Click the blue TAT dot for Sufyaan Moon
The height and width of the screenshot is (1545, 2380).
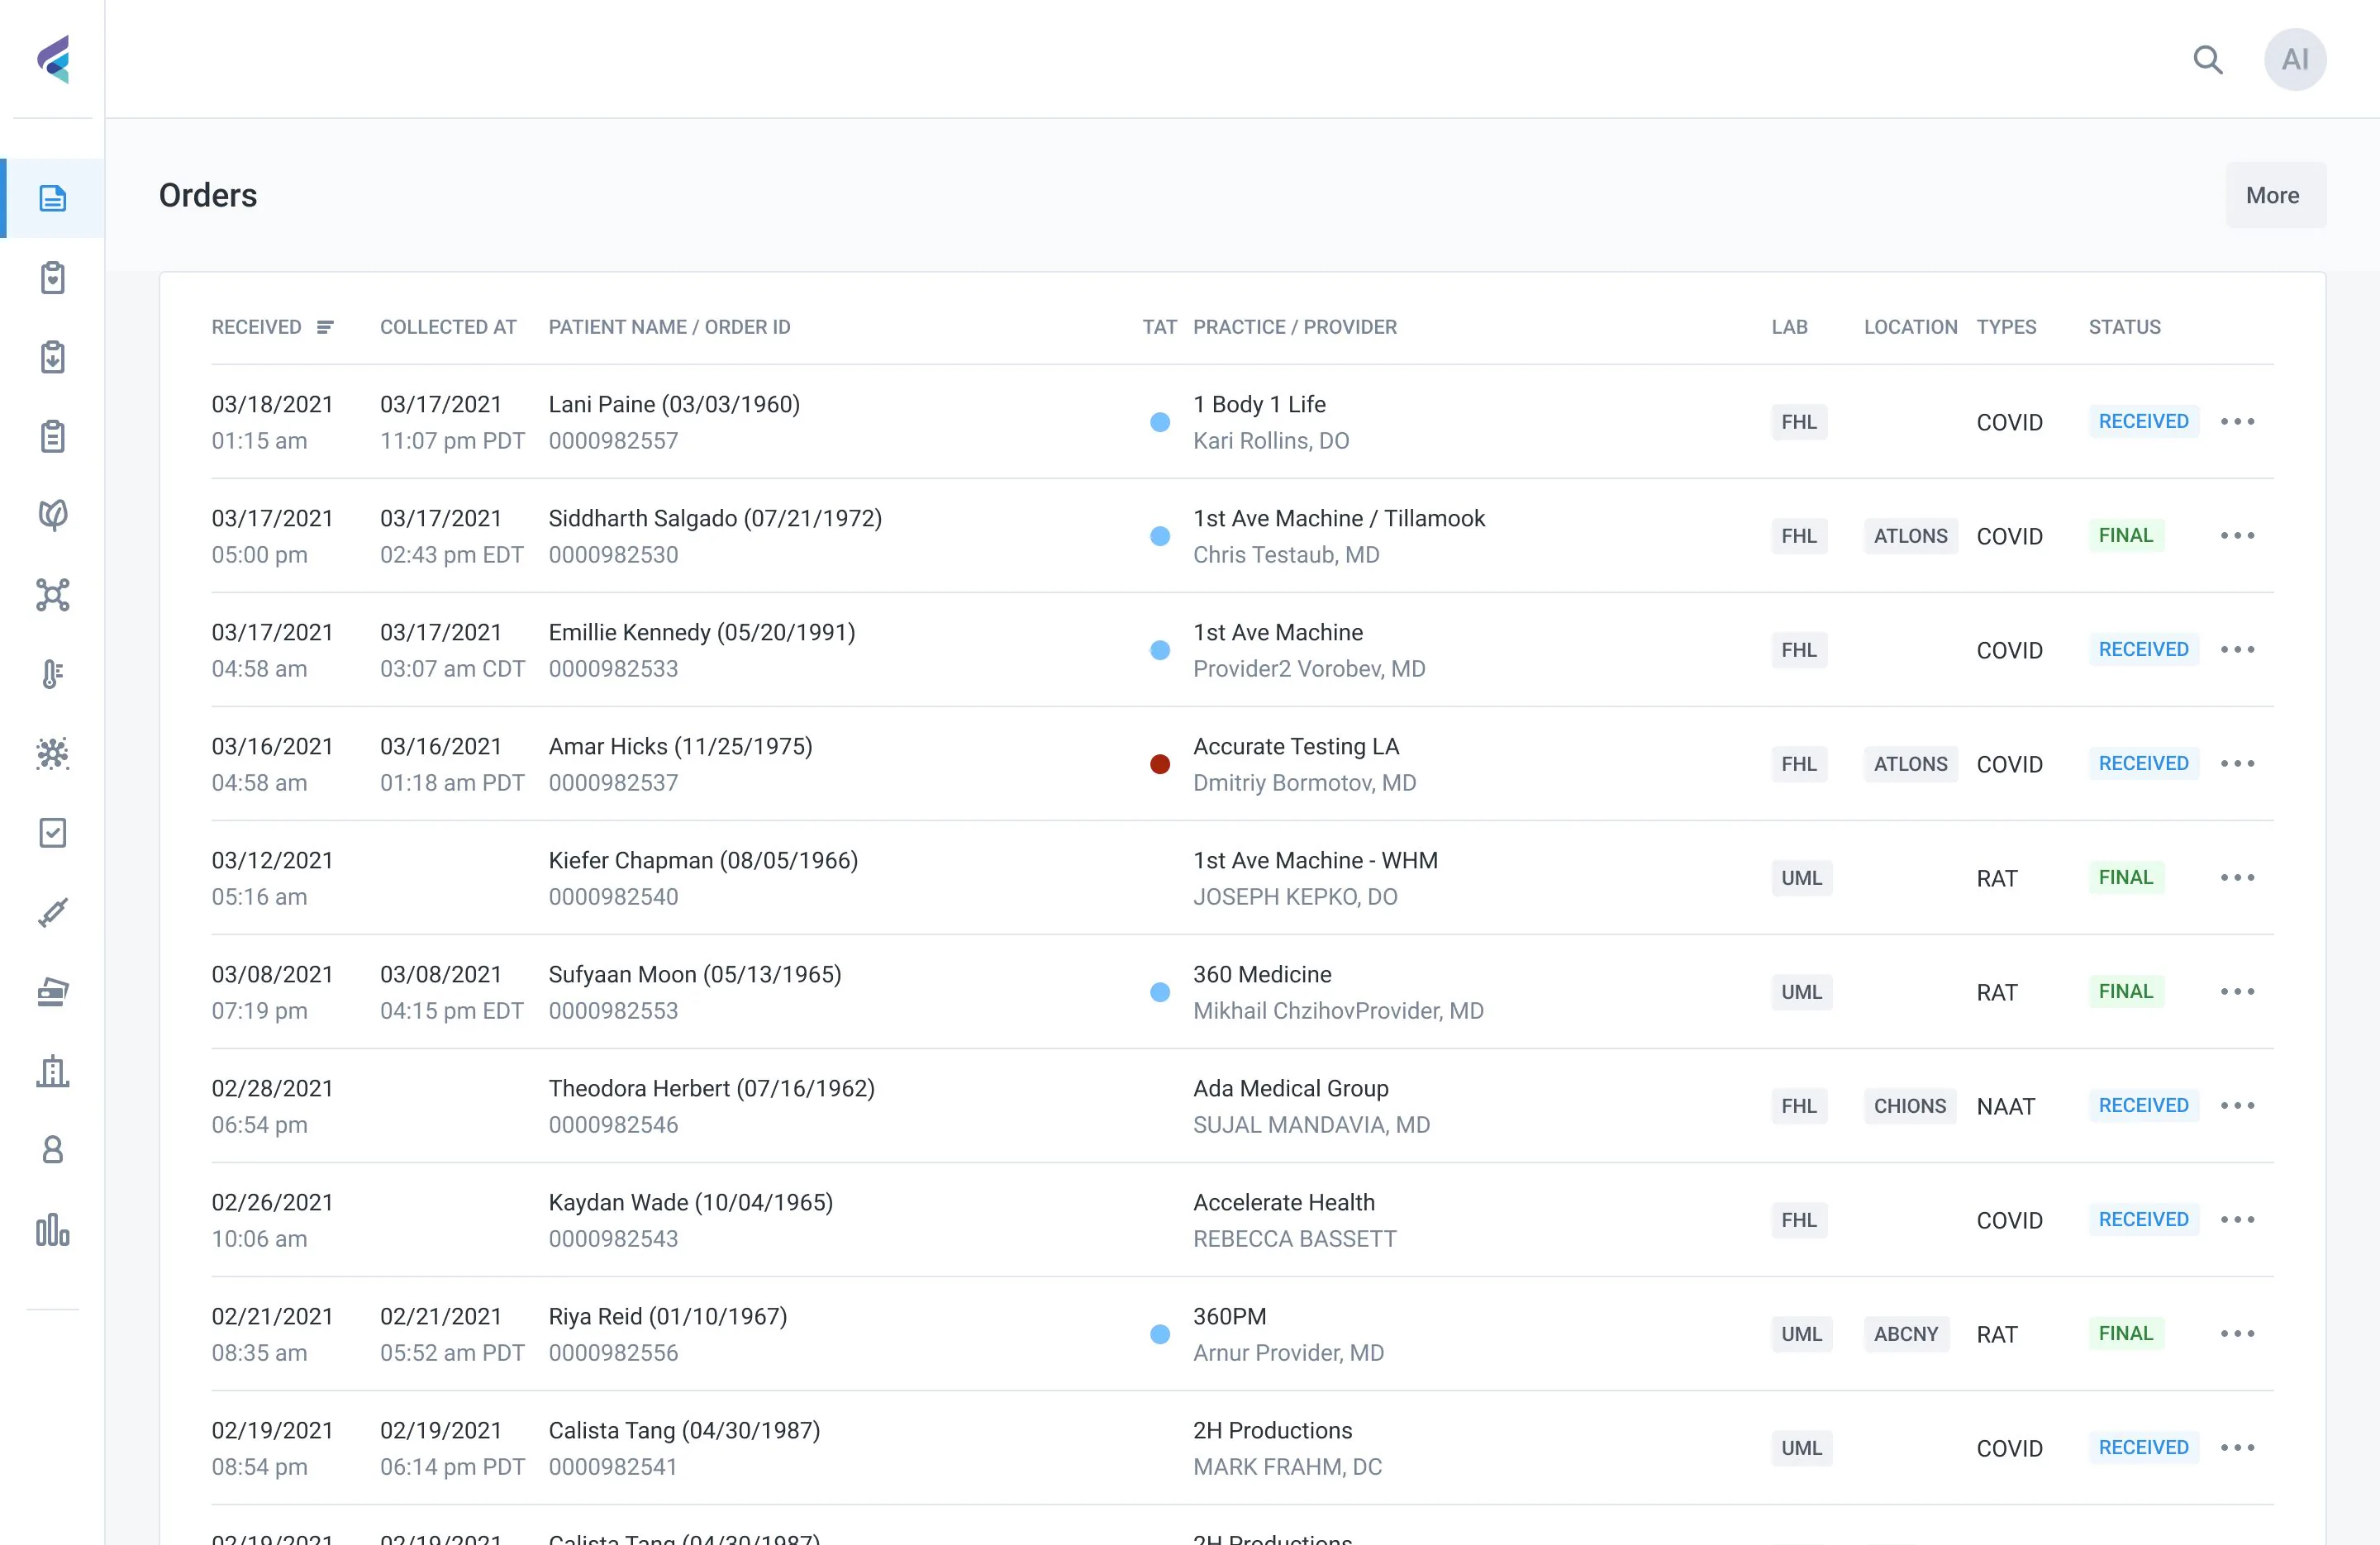click(1160, 992)
